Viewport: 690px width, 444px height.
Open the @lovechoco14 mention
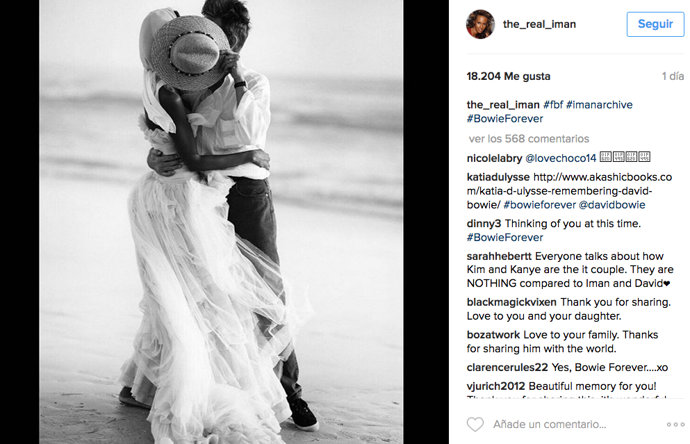click(x=561, y=158)
